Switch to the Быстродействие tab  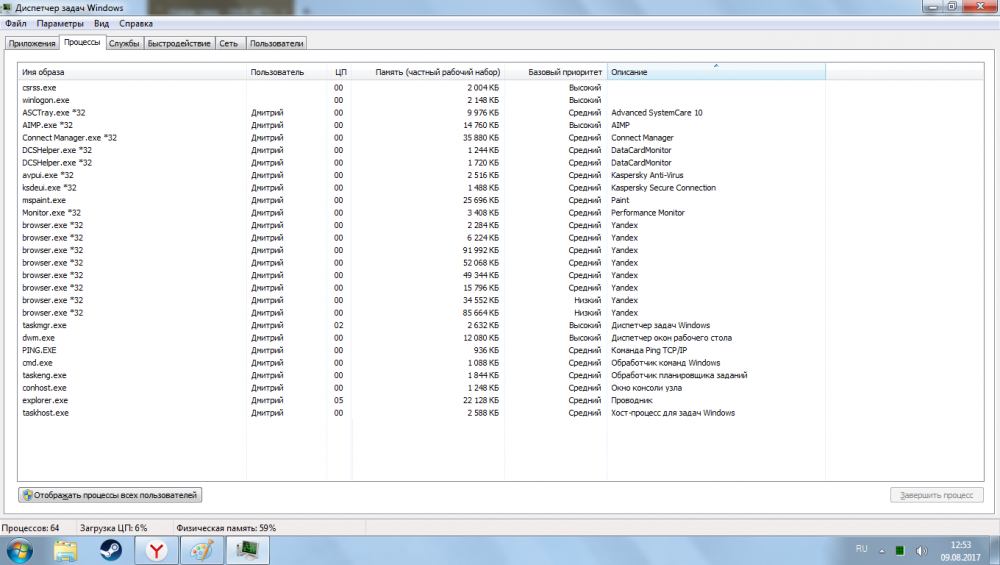coord(179,43)
